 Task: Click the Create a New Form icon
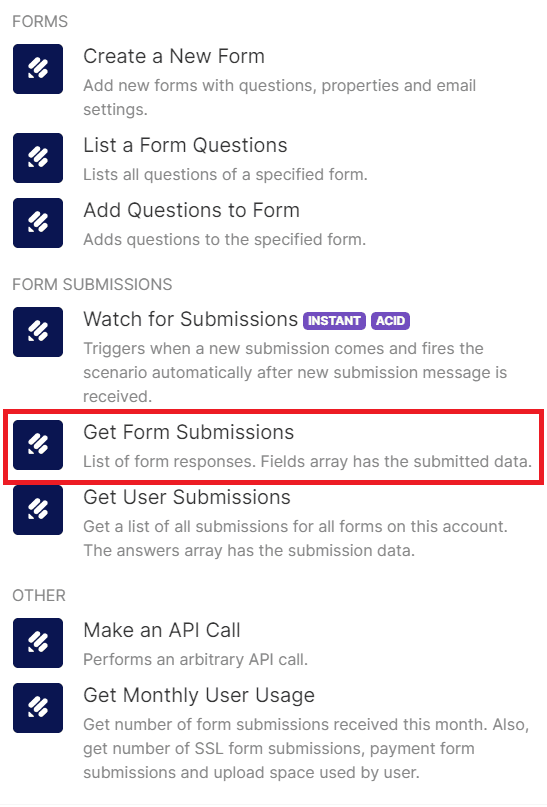tap(38, 69)
